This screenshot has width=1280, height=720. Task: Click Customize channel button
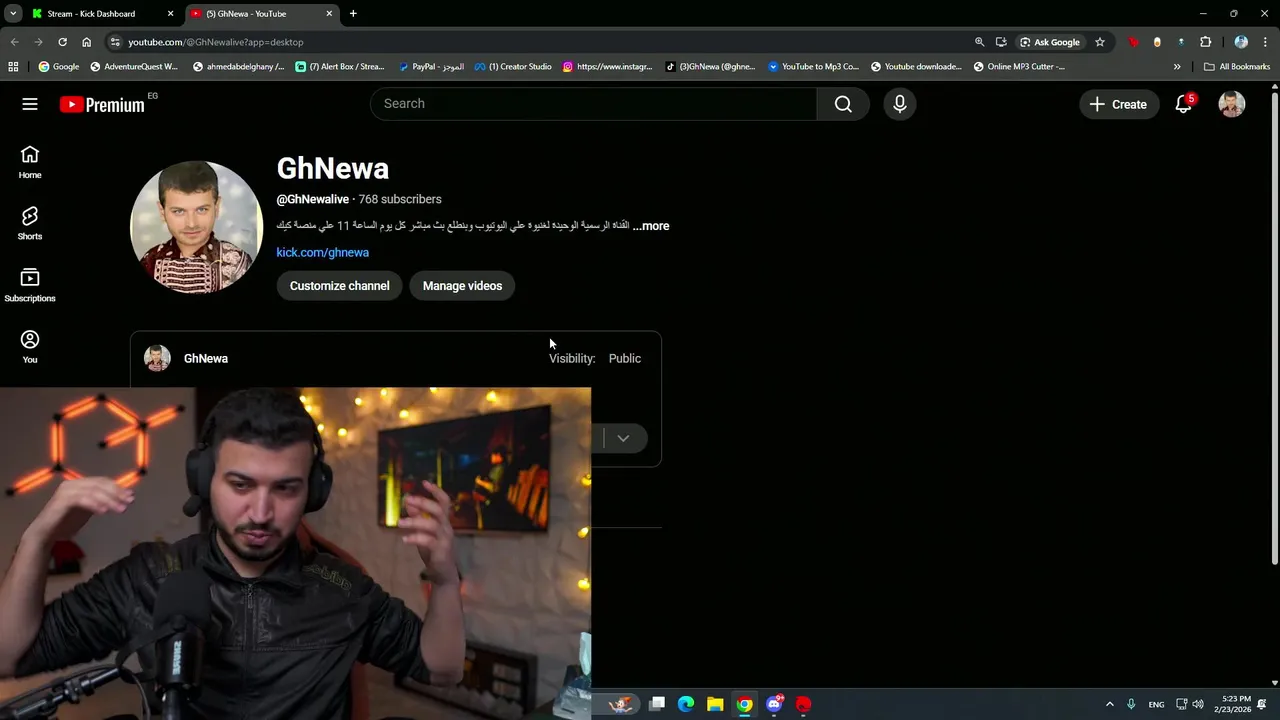pyautogui.click(x=340, y=286)
